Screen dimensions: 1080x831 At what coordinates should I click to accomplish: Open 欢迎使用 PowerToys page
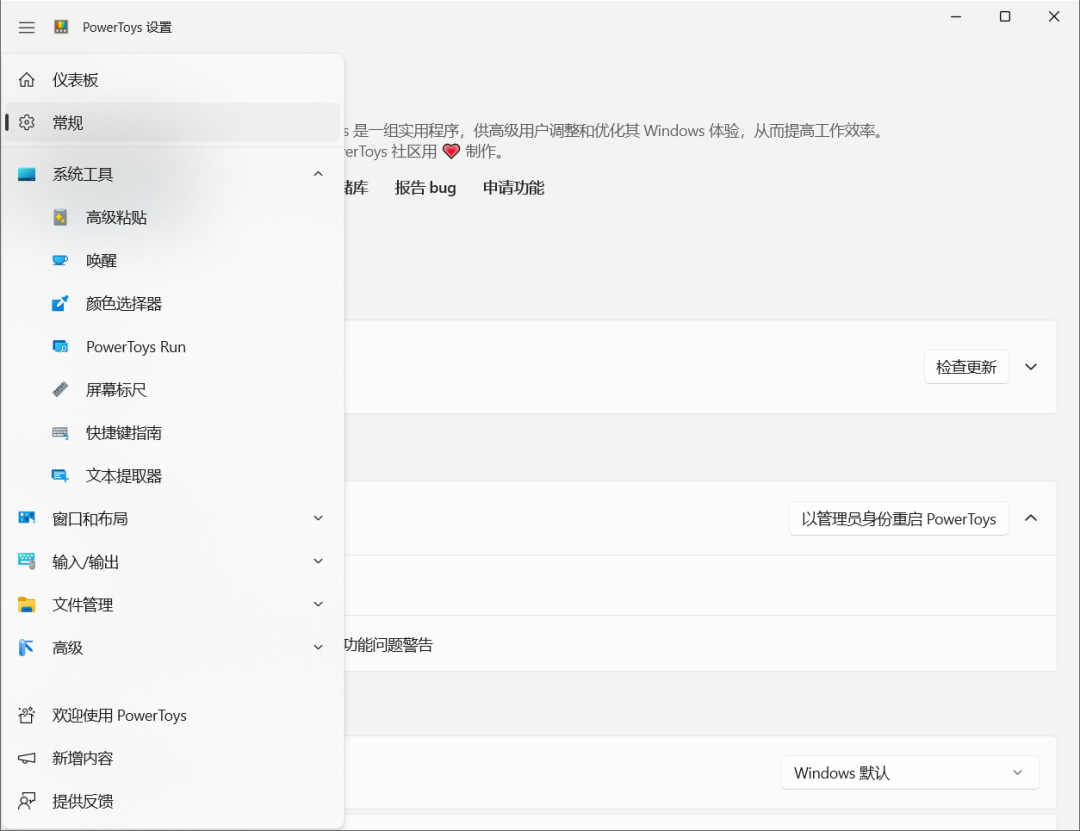coord(172,715)
